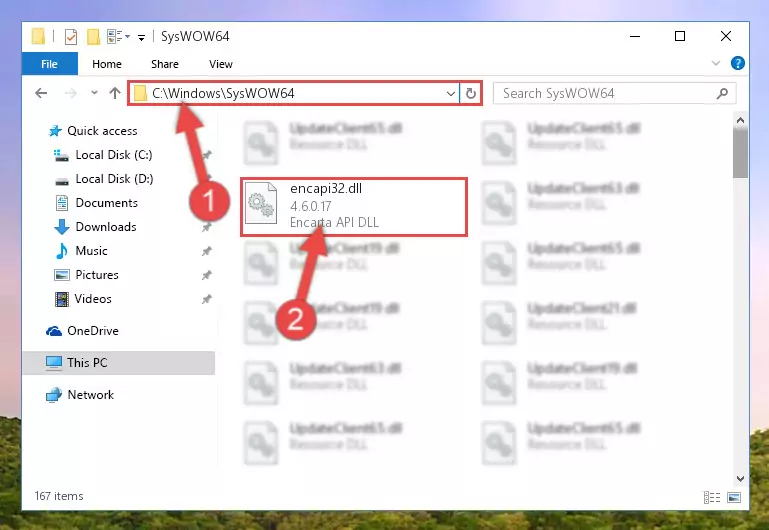Refresh the SysWOW64 folder

click(471, 93)
